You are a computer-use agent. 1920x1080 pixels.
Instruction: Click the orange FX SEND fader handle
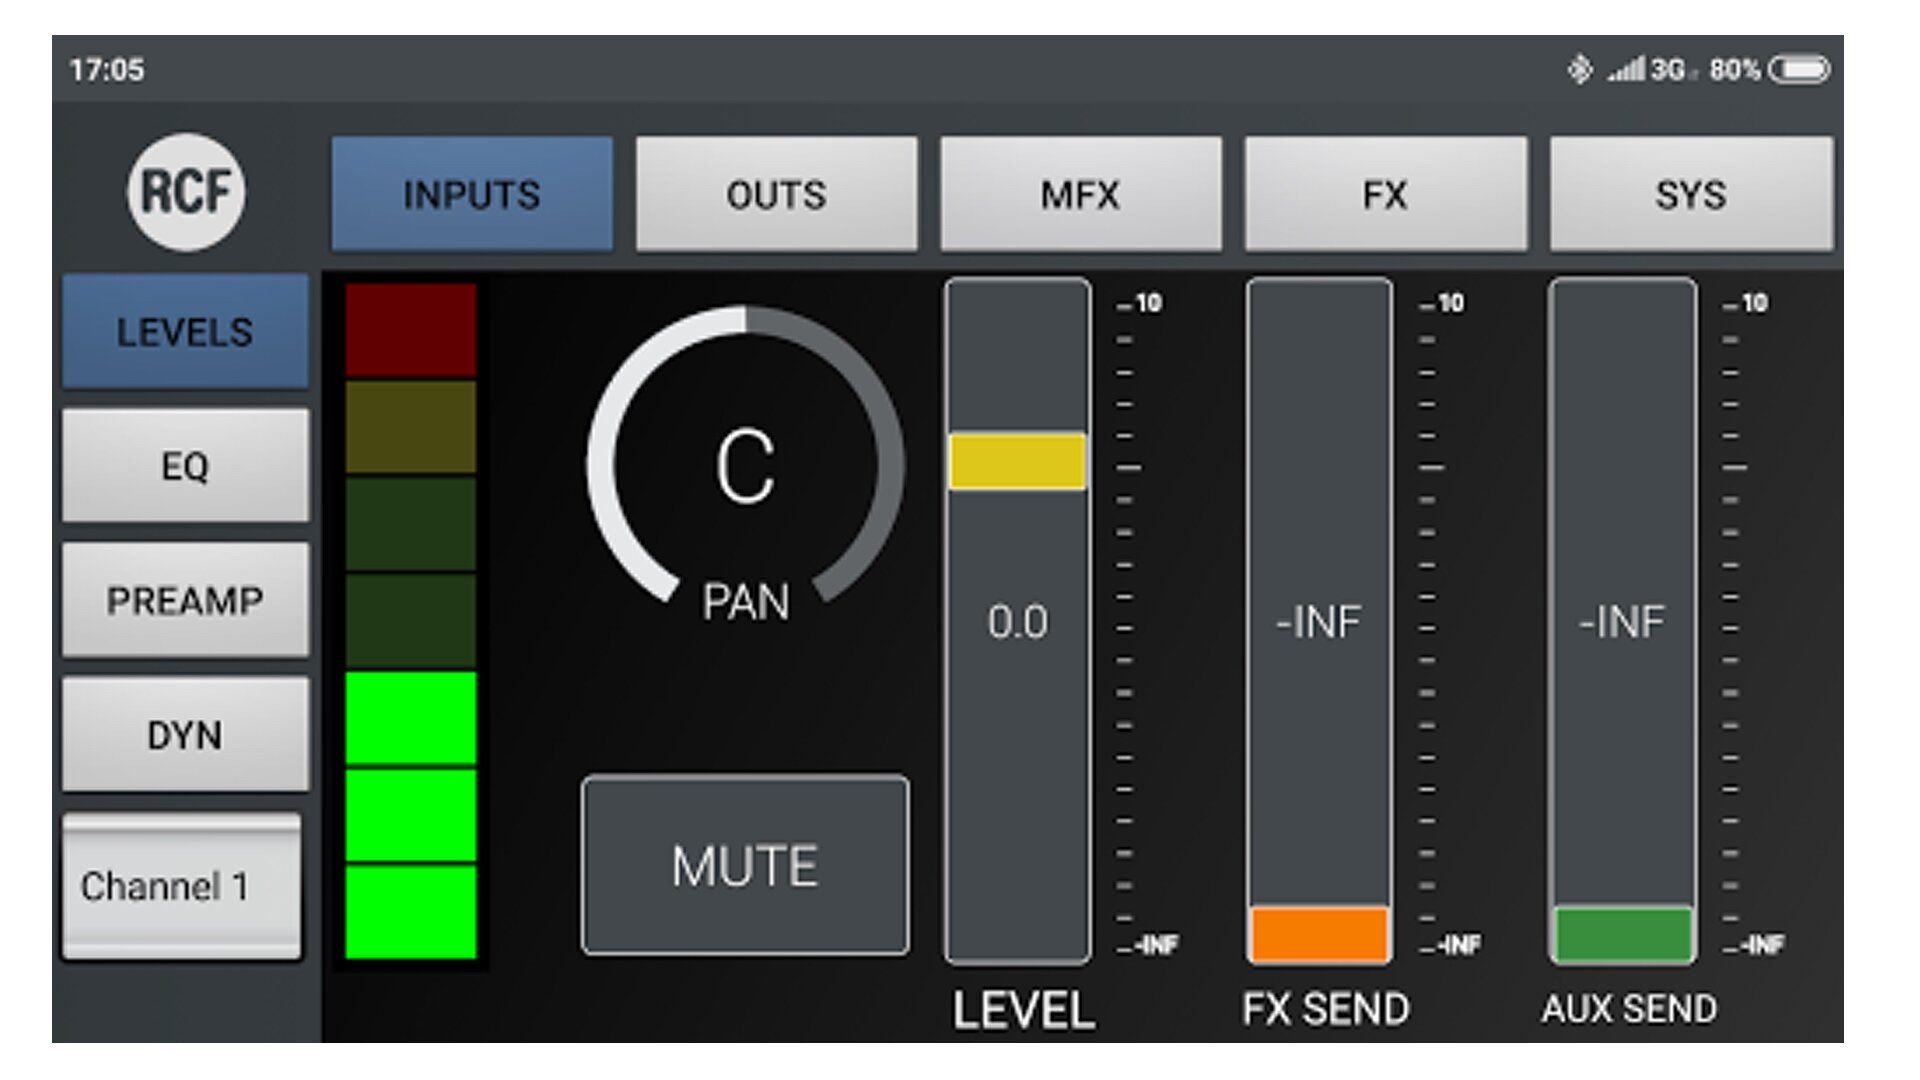coord(1319,934)
